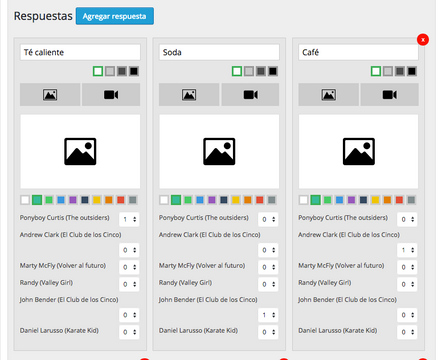Image resolution: width=442 pixels, height=360 pixels.
Task: Pick red background color for Café
Action: (x=399, y=200)
